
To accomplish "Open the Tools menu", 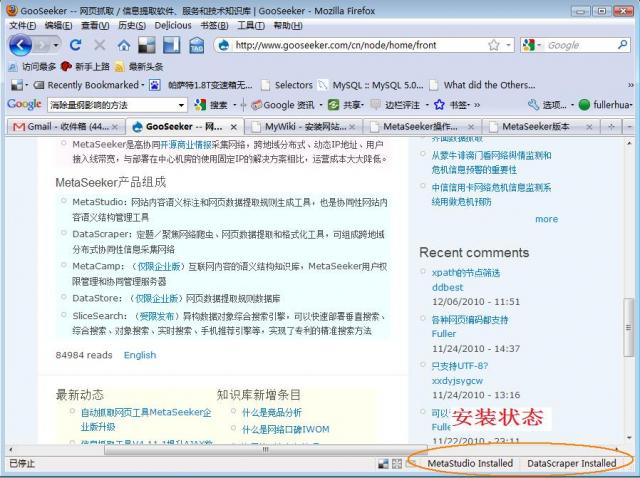I will click(251, 26).
